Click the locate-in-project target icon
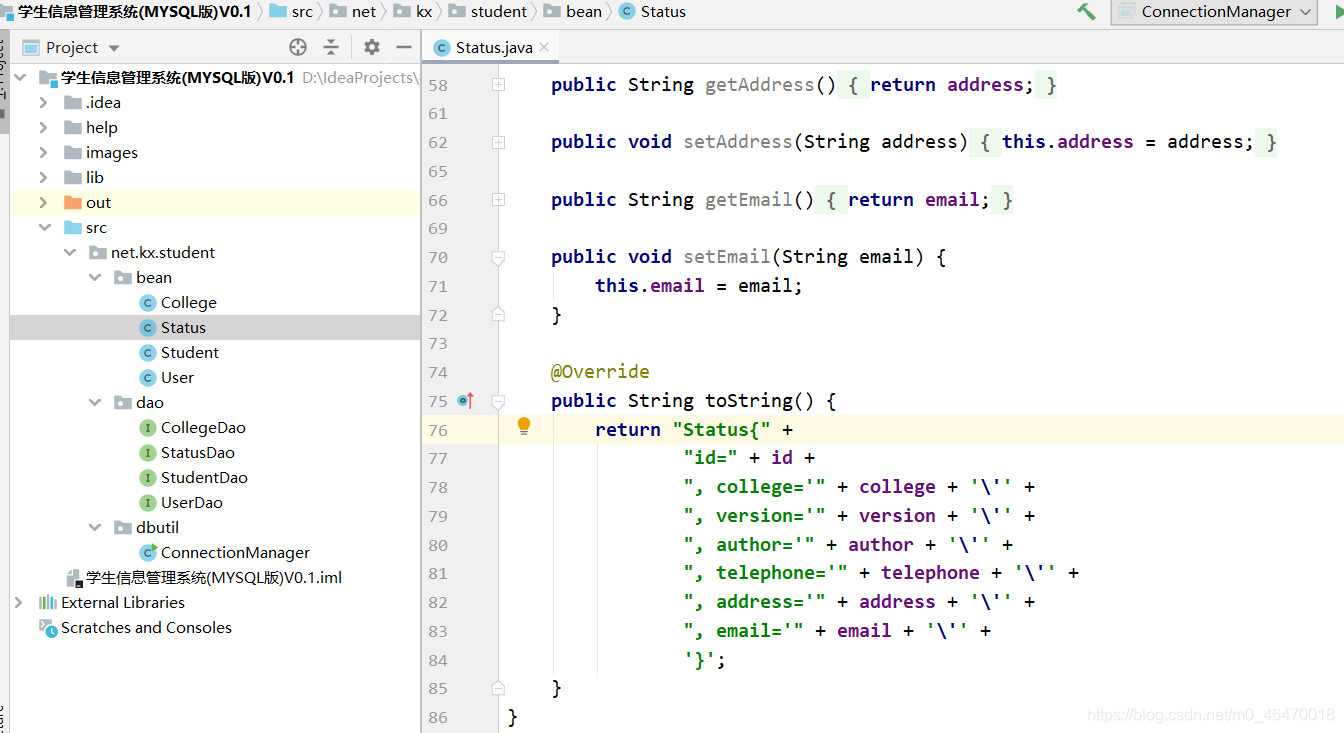The width and height of the screenshot is (1344, 733). (298, 47)
